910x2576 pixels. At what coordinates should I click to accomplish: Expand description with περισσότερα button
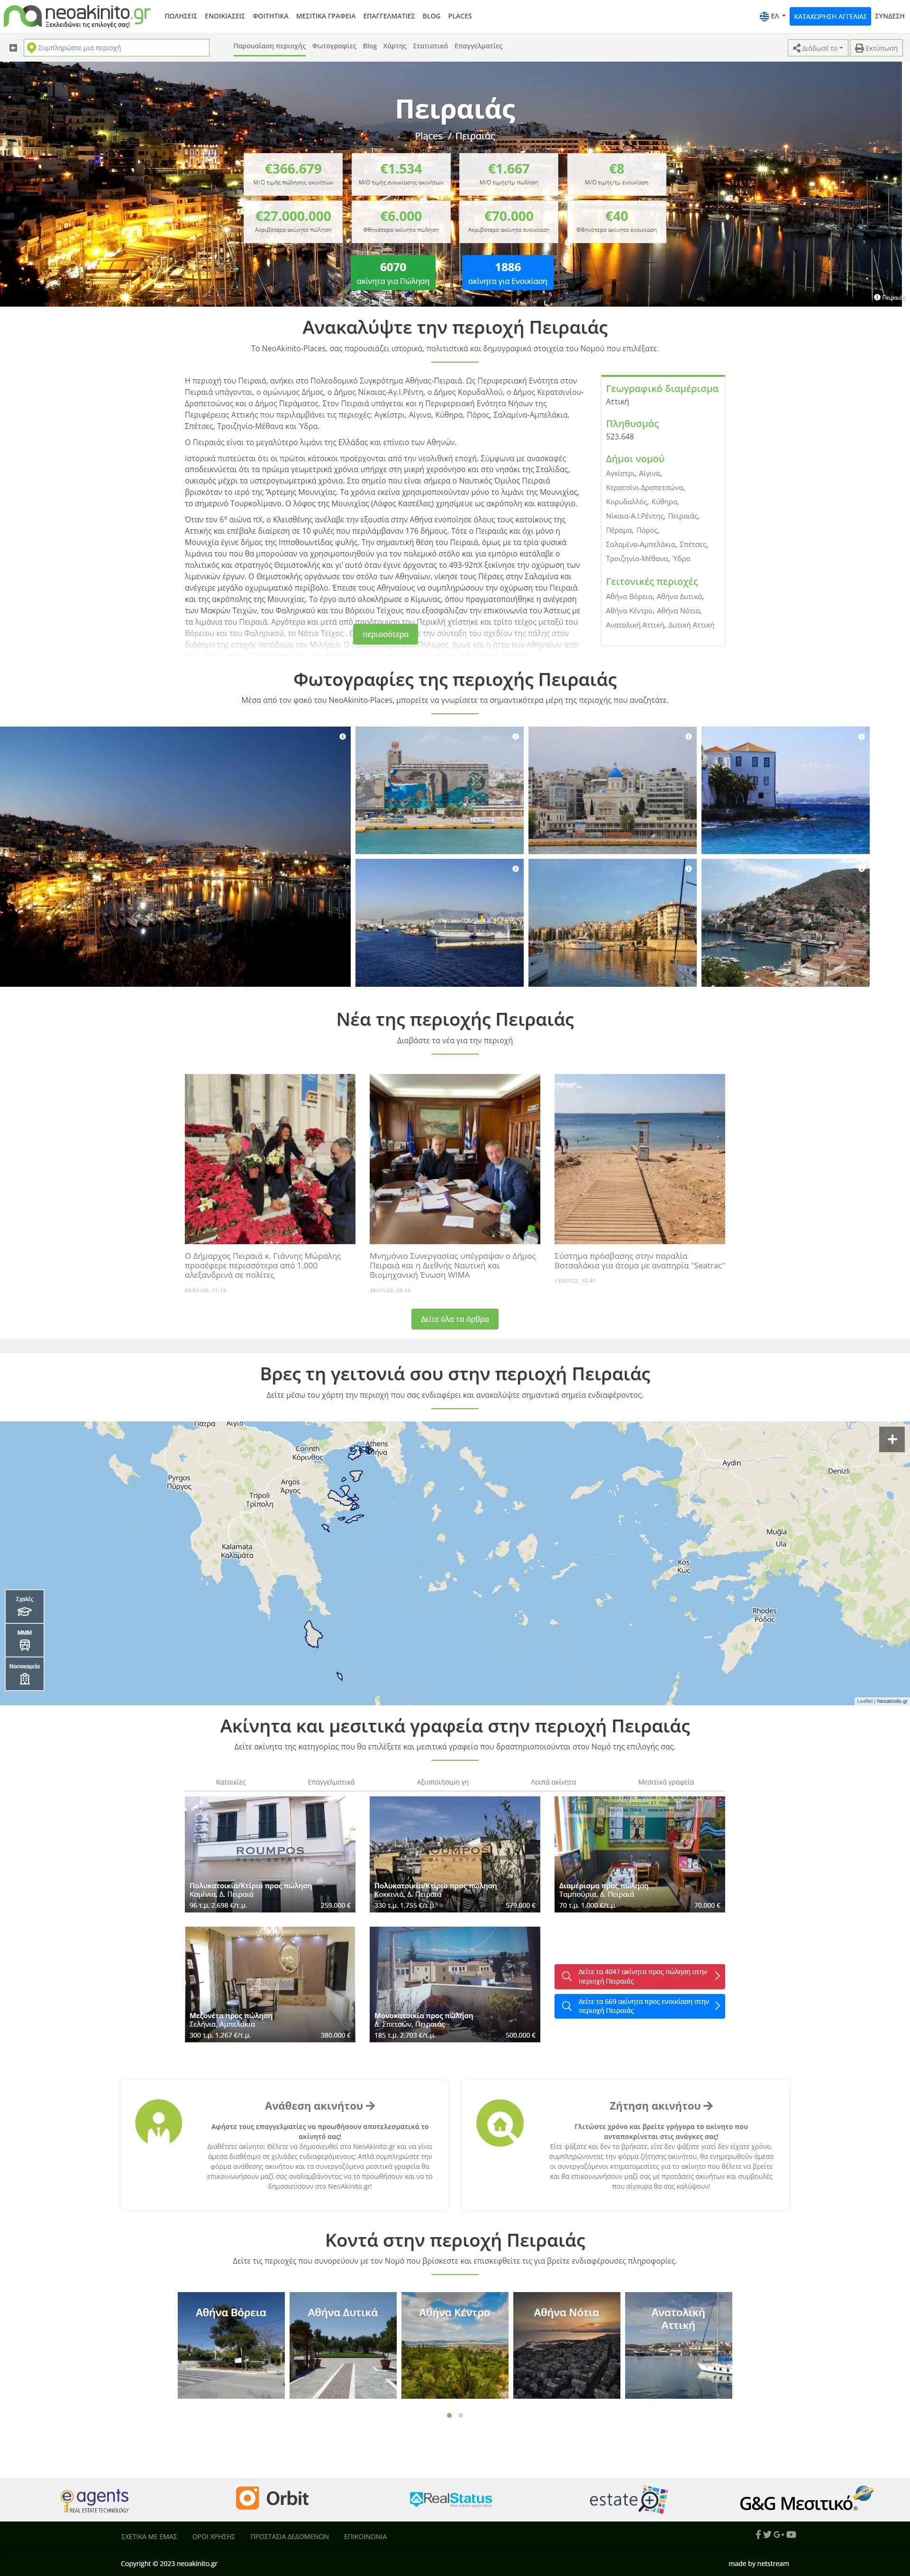tap(385, 634)
